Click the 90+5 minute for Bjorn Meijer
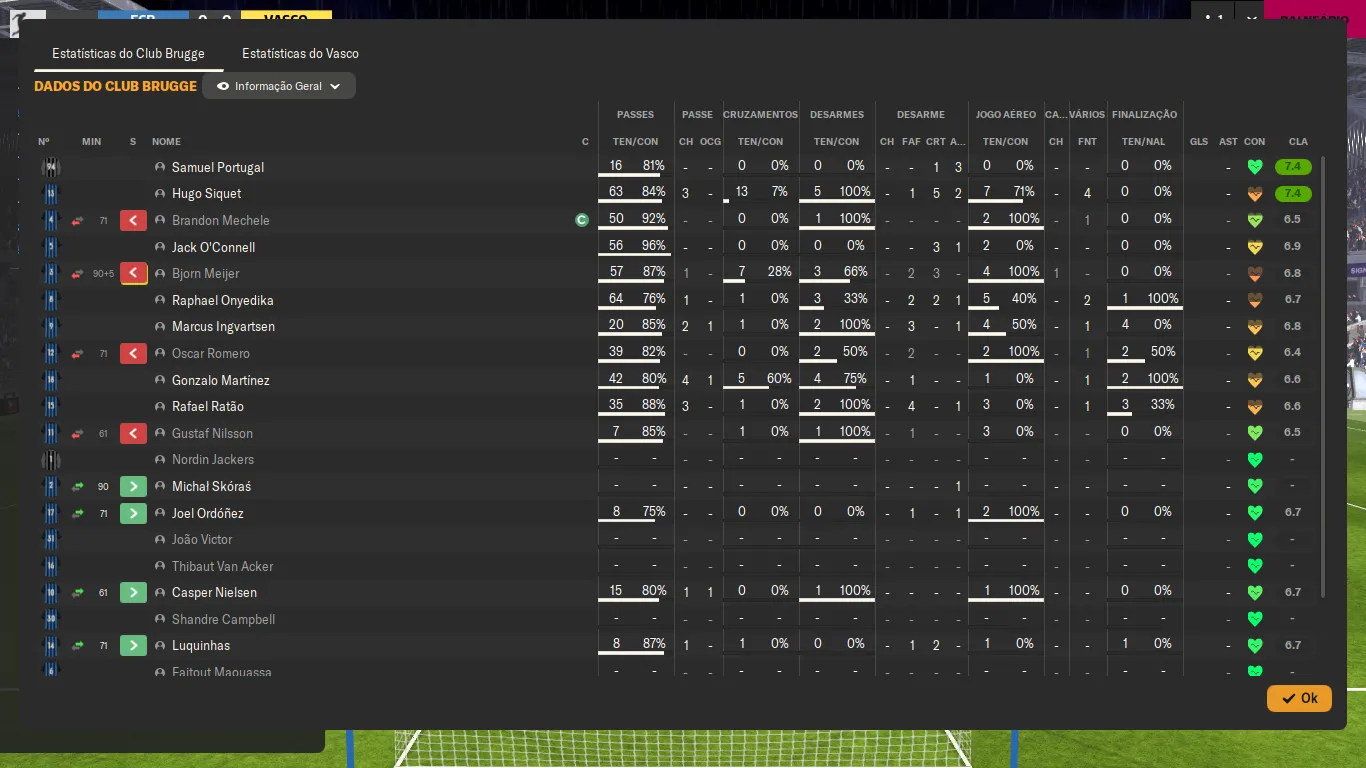This screenshot has height=768, width=1366. click(104, 274)
